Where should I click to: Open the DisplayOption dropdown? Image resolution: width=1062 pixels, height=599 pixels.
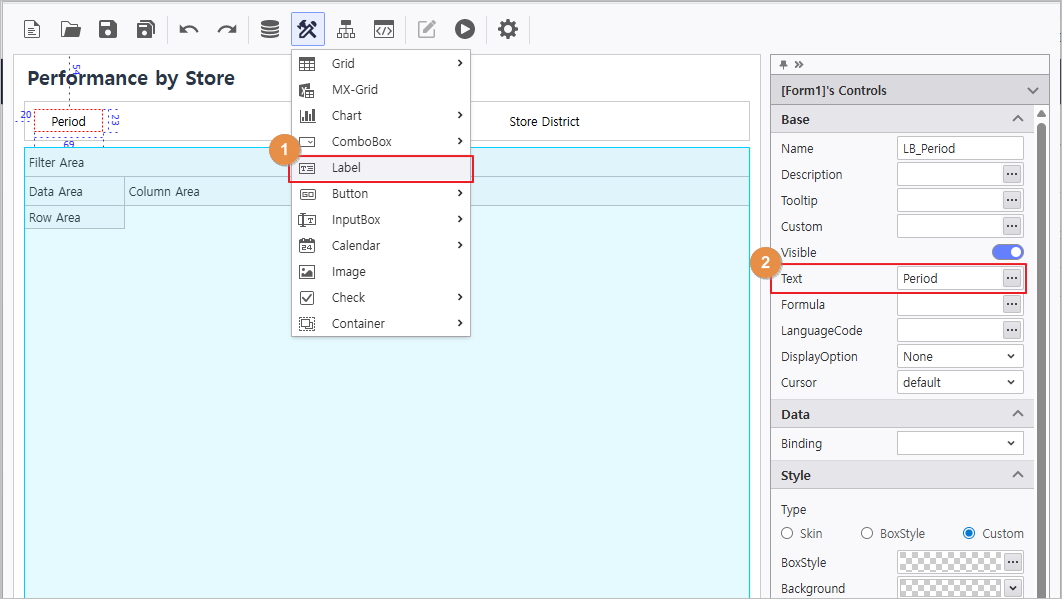pos(960,357)
